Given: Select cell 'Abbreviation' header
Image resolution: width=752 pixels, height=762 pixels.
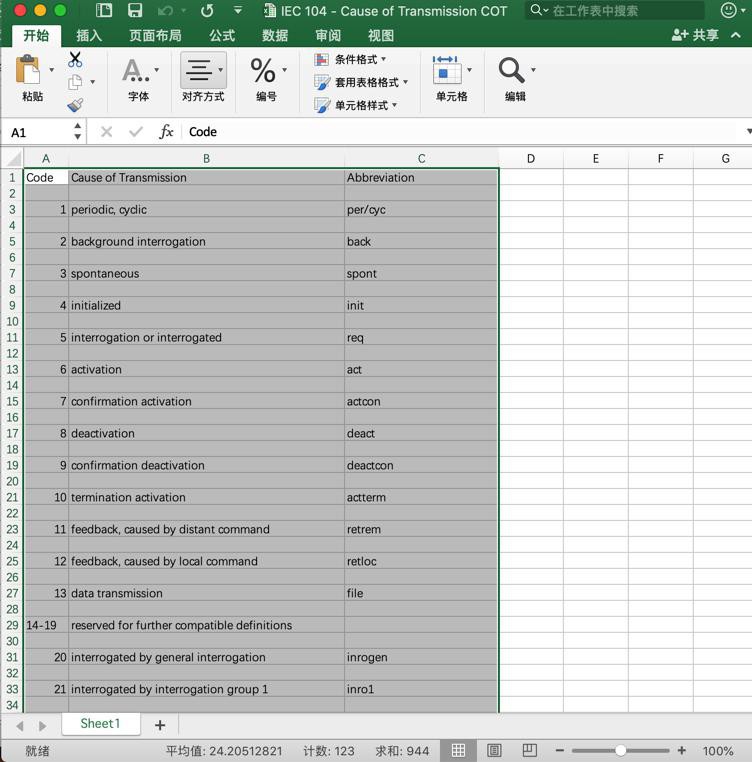Looking at the screenshot, I should pos(421,177).
